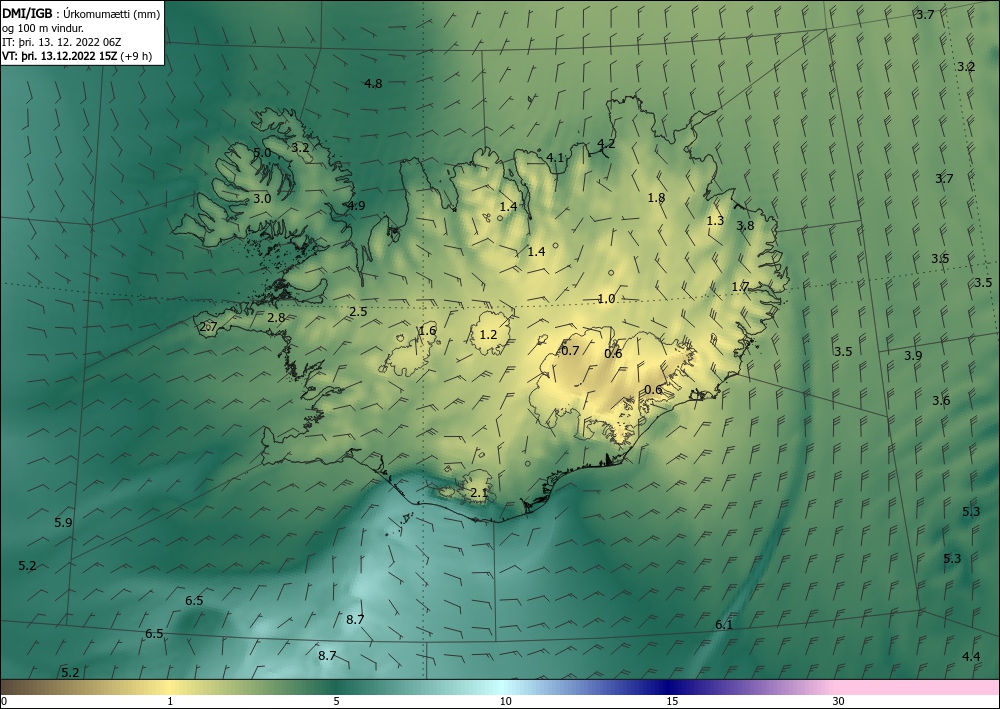Click the 4.9 map value
The width and height of the screenshot is (1000, 709).
(x=357, y=205)
